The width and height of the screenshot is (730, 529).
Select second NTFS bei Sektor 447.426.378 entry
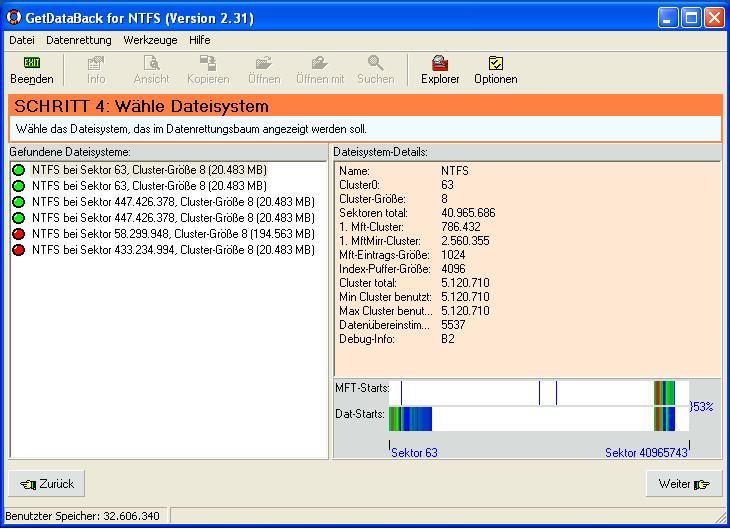(173, 217)
